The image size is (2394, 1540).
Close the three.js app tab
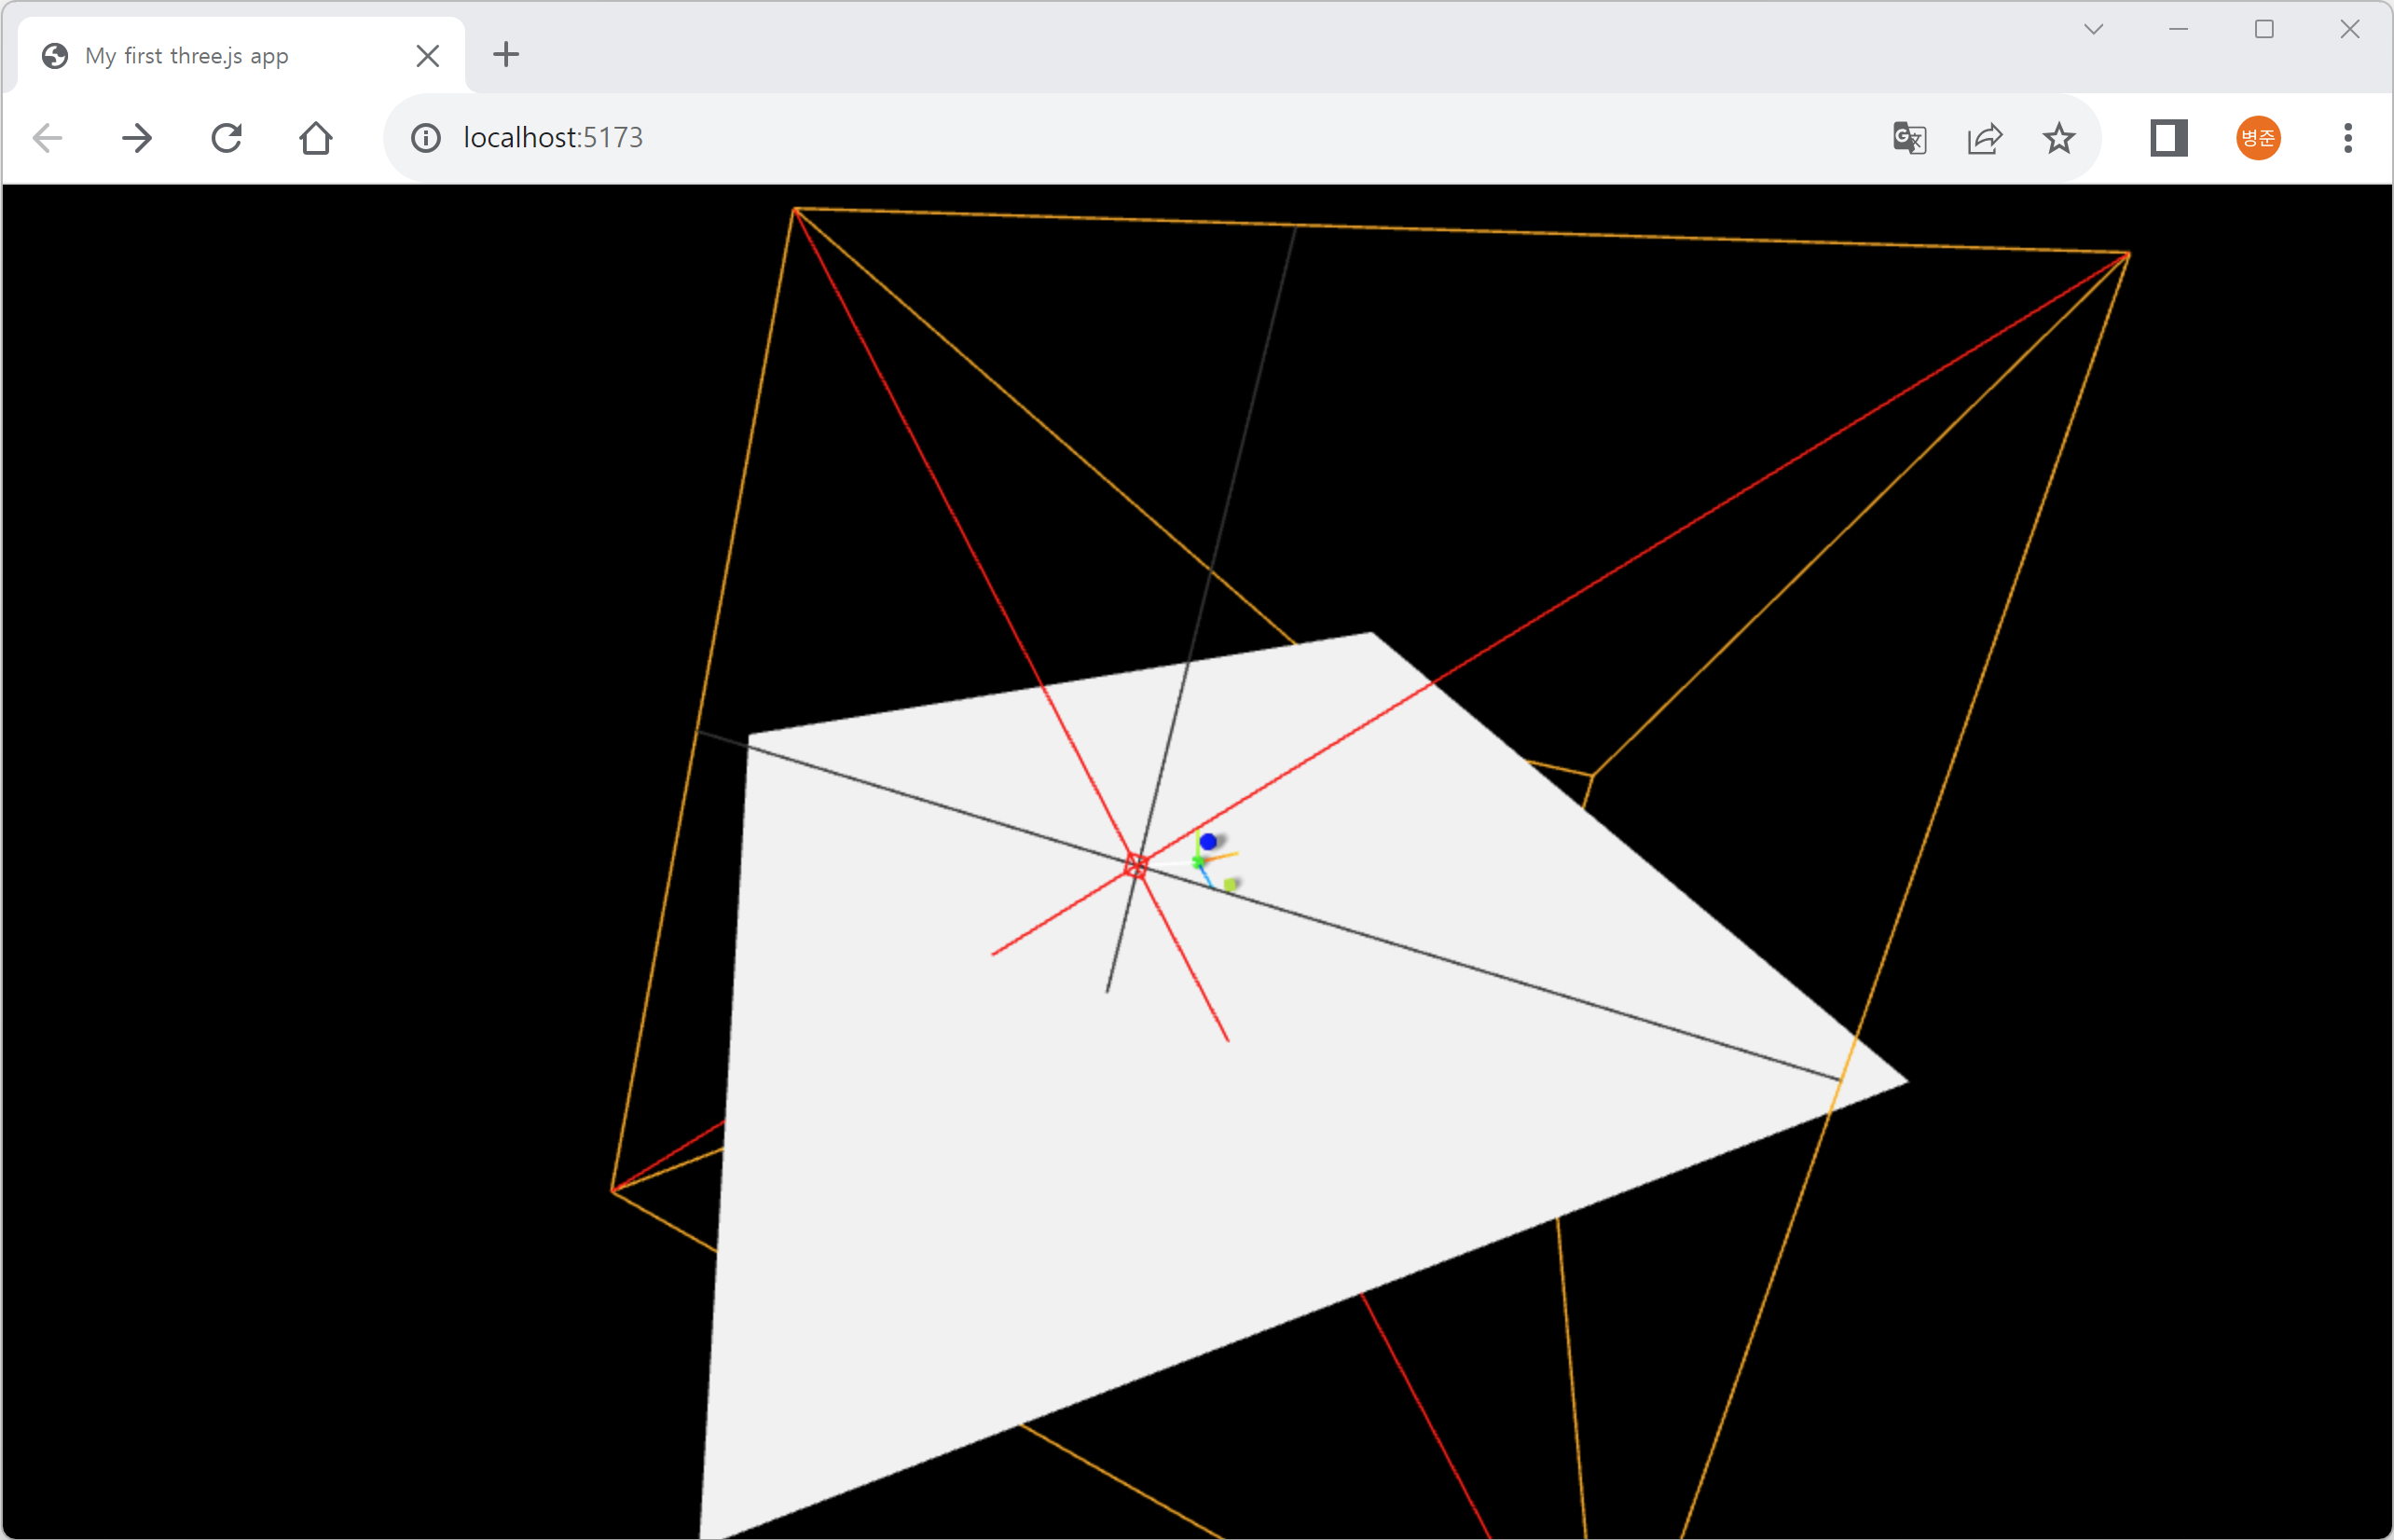tap(428, 56)
